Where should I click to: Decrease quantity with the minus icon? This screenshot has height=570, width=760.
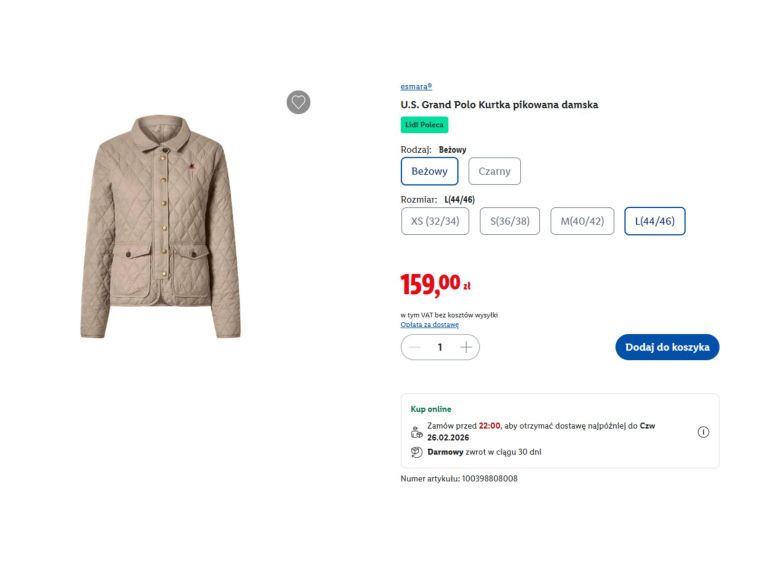(x=416, y=347)
